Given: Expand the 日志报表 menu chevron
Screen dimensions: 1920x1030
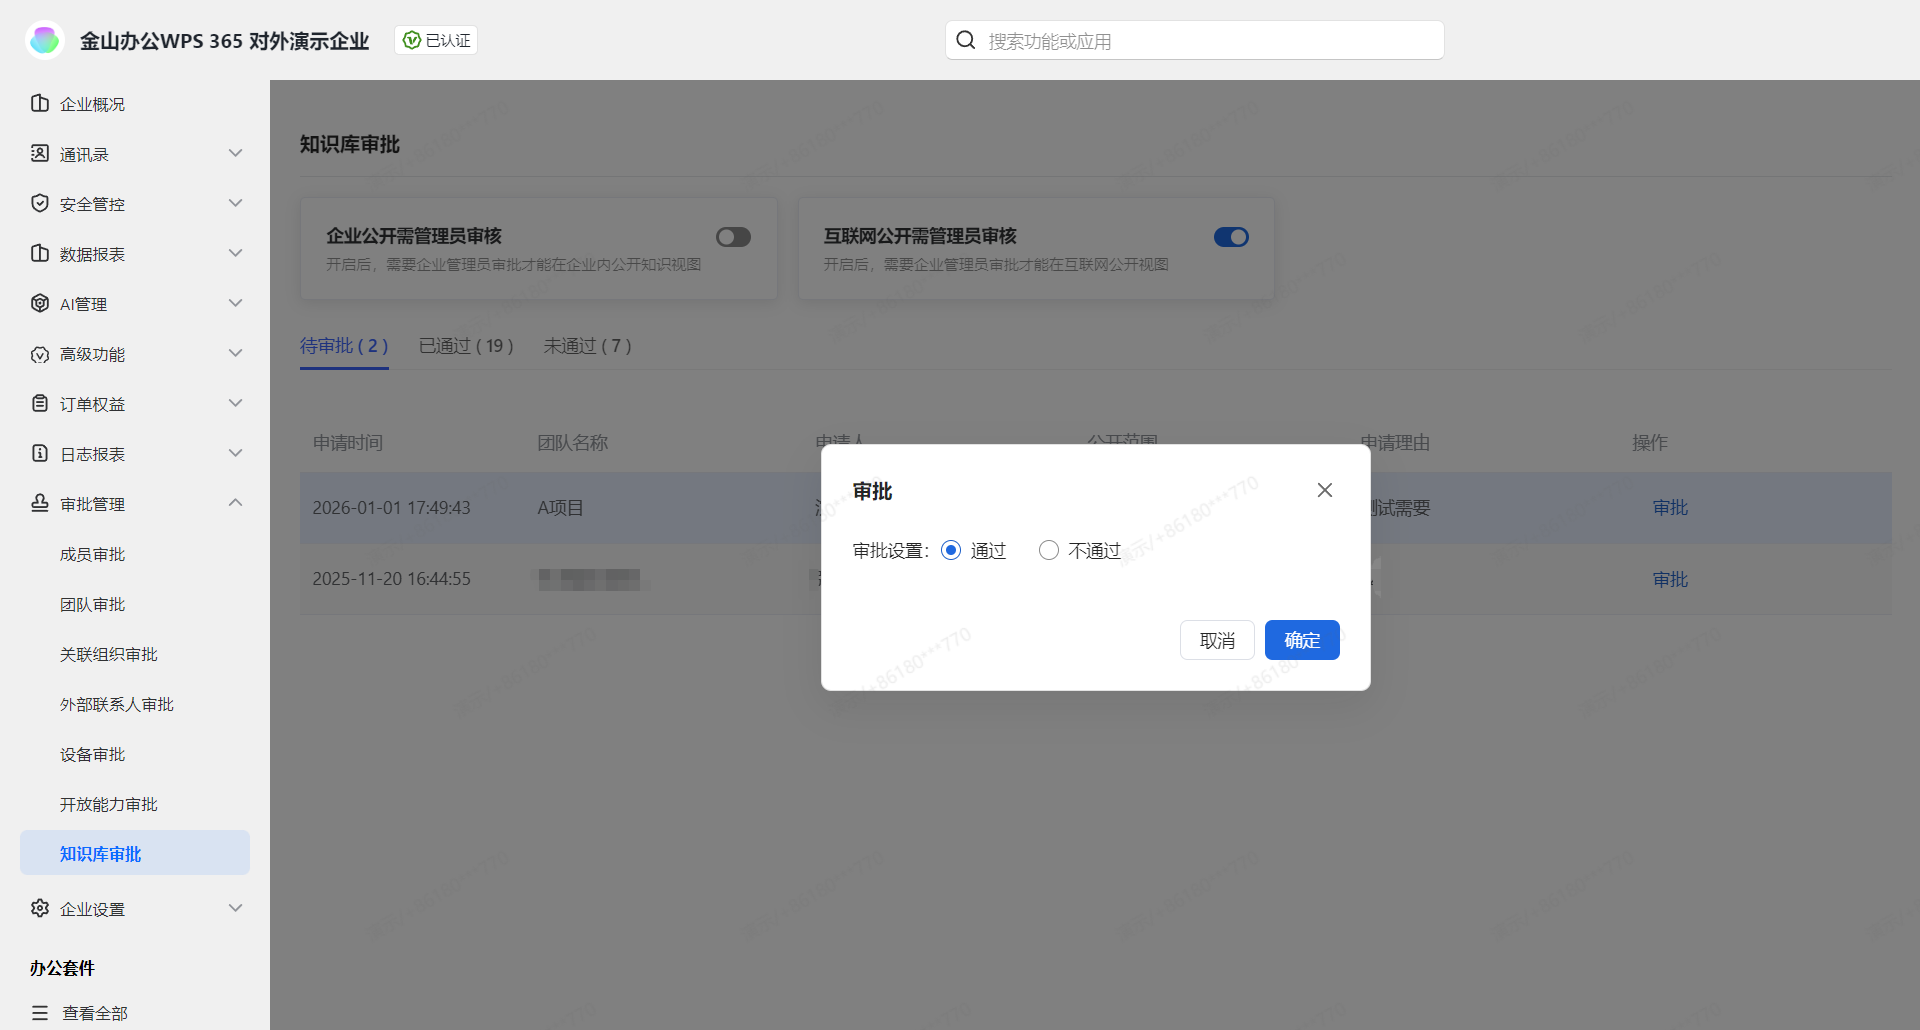Looking at the screenshot, I should 236,453.
